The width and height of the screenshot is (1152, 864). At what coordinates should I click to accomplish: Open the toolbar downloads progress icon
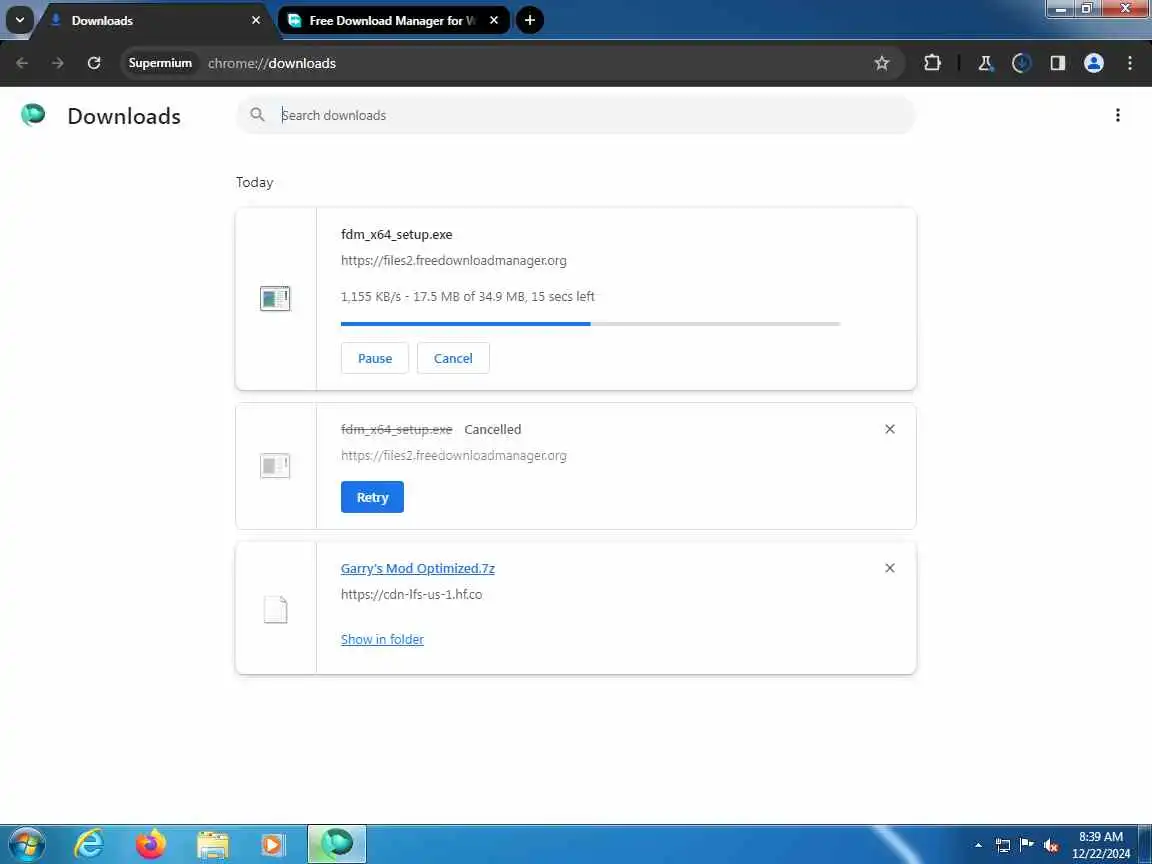(1021, 63)
